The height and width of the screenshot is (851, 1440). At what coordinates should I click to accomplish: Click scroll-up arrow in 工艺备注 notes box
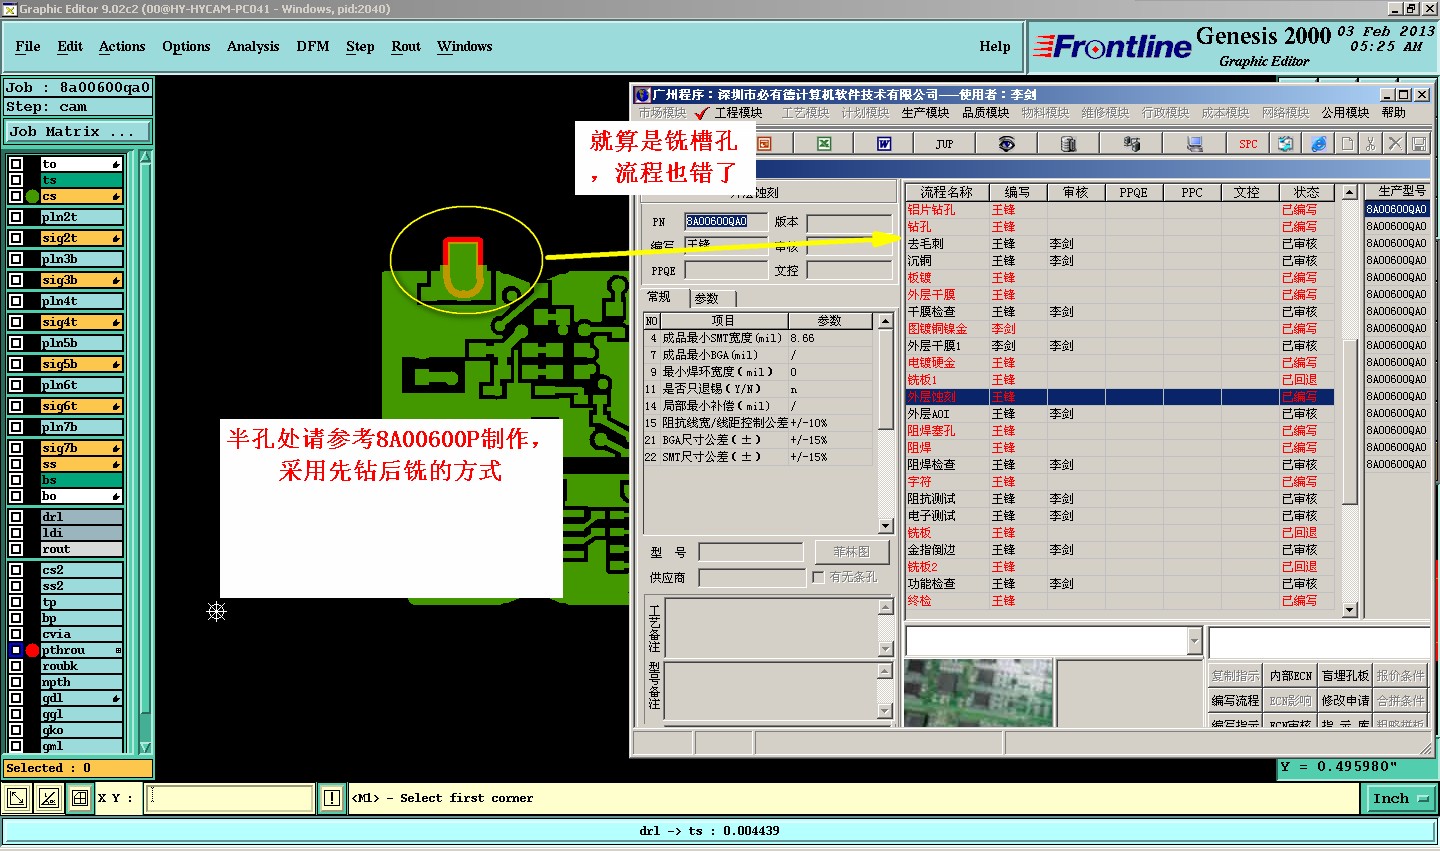[x=885, y=607]
